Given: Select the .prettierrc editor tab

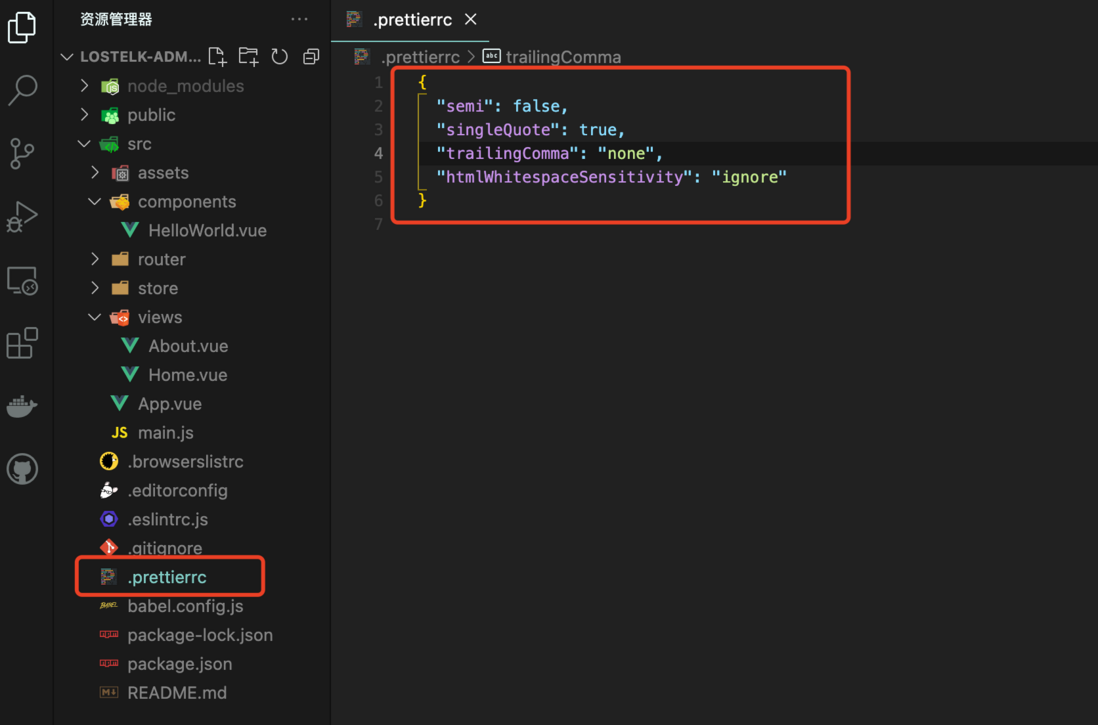Looking at the screenshot, I should tap(411, 20).
